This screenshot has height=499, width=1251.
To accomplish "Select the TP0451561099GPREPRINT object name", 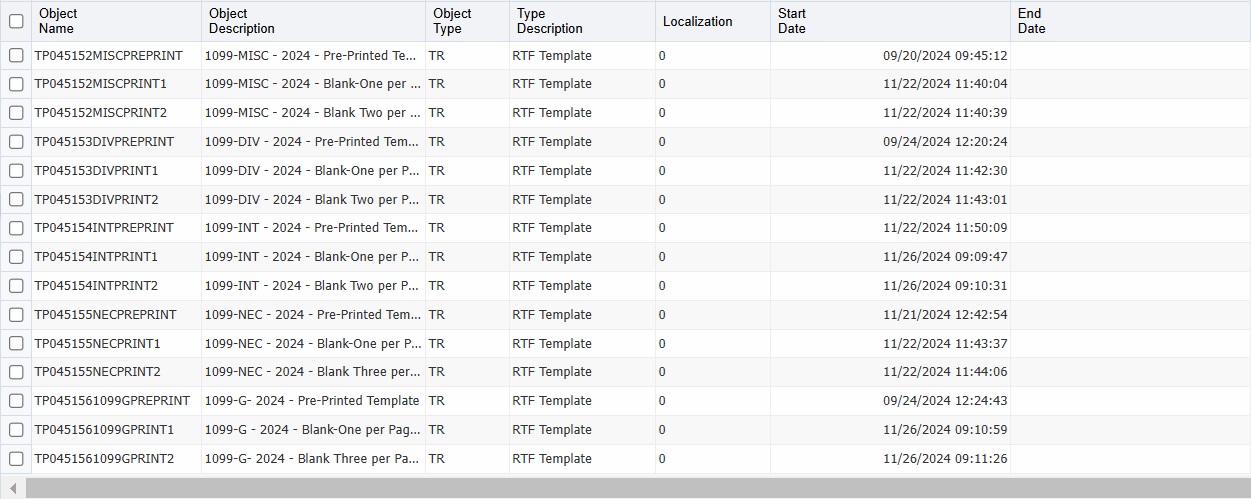I will pos(112,401).
